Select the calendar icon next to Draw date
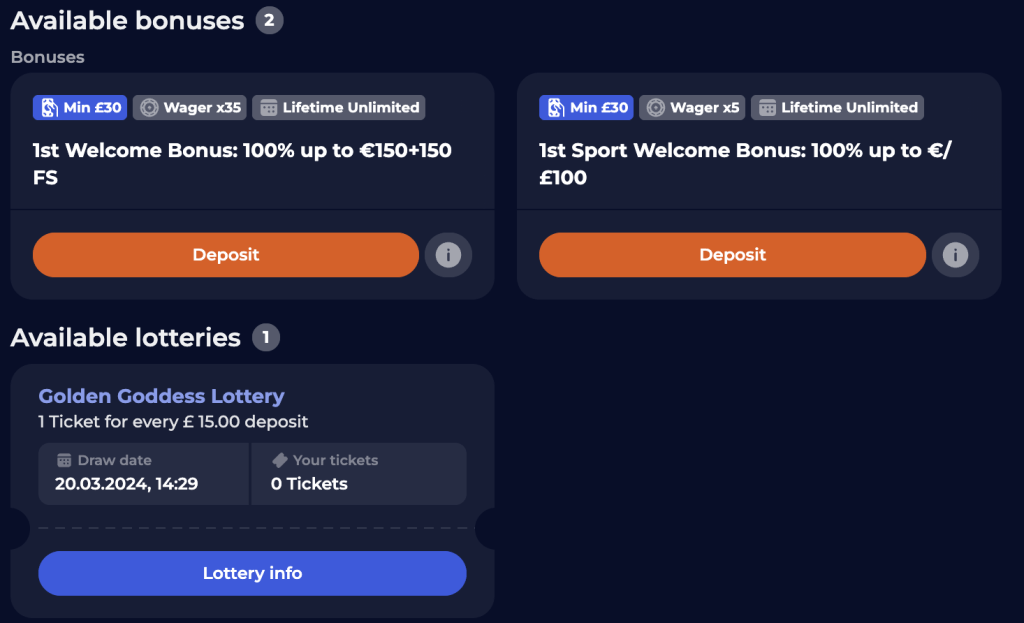Viewport: 1024px width, 623px height. [63, 460]
